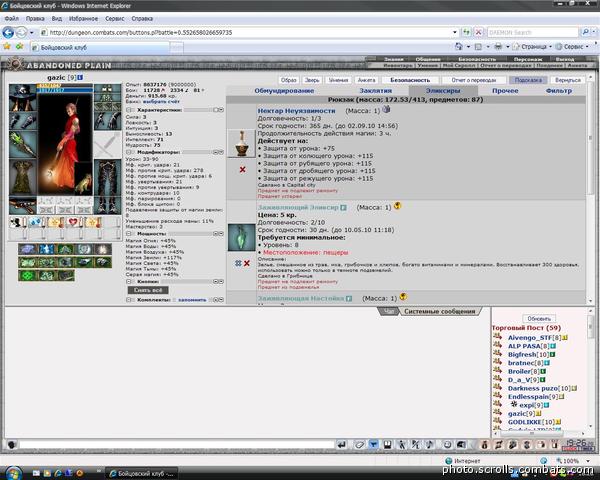Click the IE favorites star icon

point(7,47)
